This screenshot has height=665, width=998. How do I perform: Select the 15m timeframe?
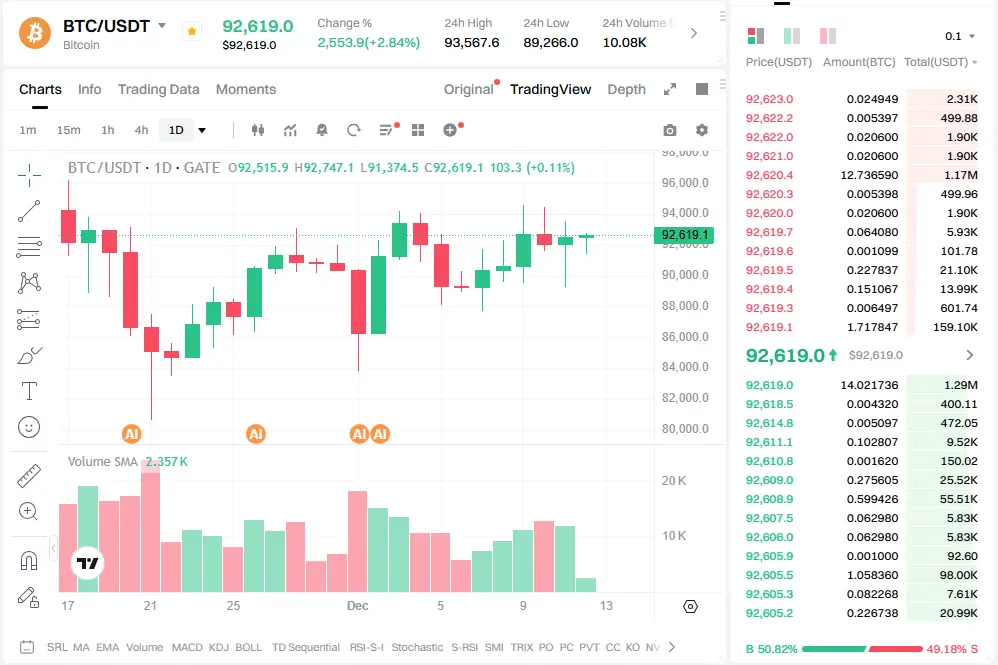(69, 130)
